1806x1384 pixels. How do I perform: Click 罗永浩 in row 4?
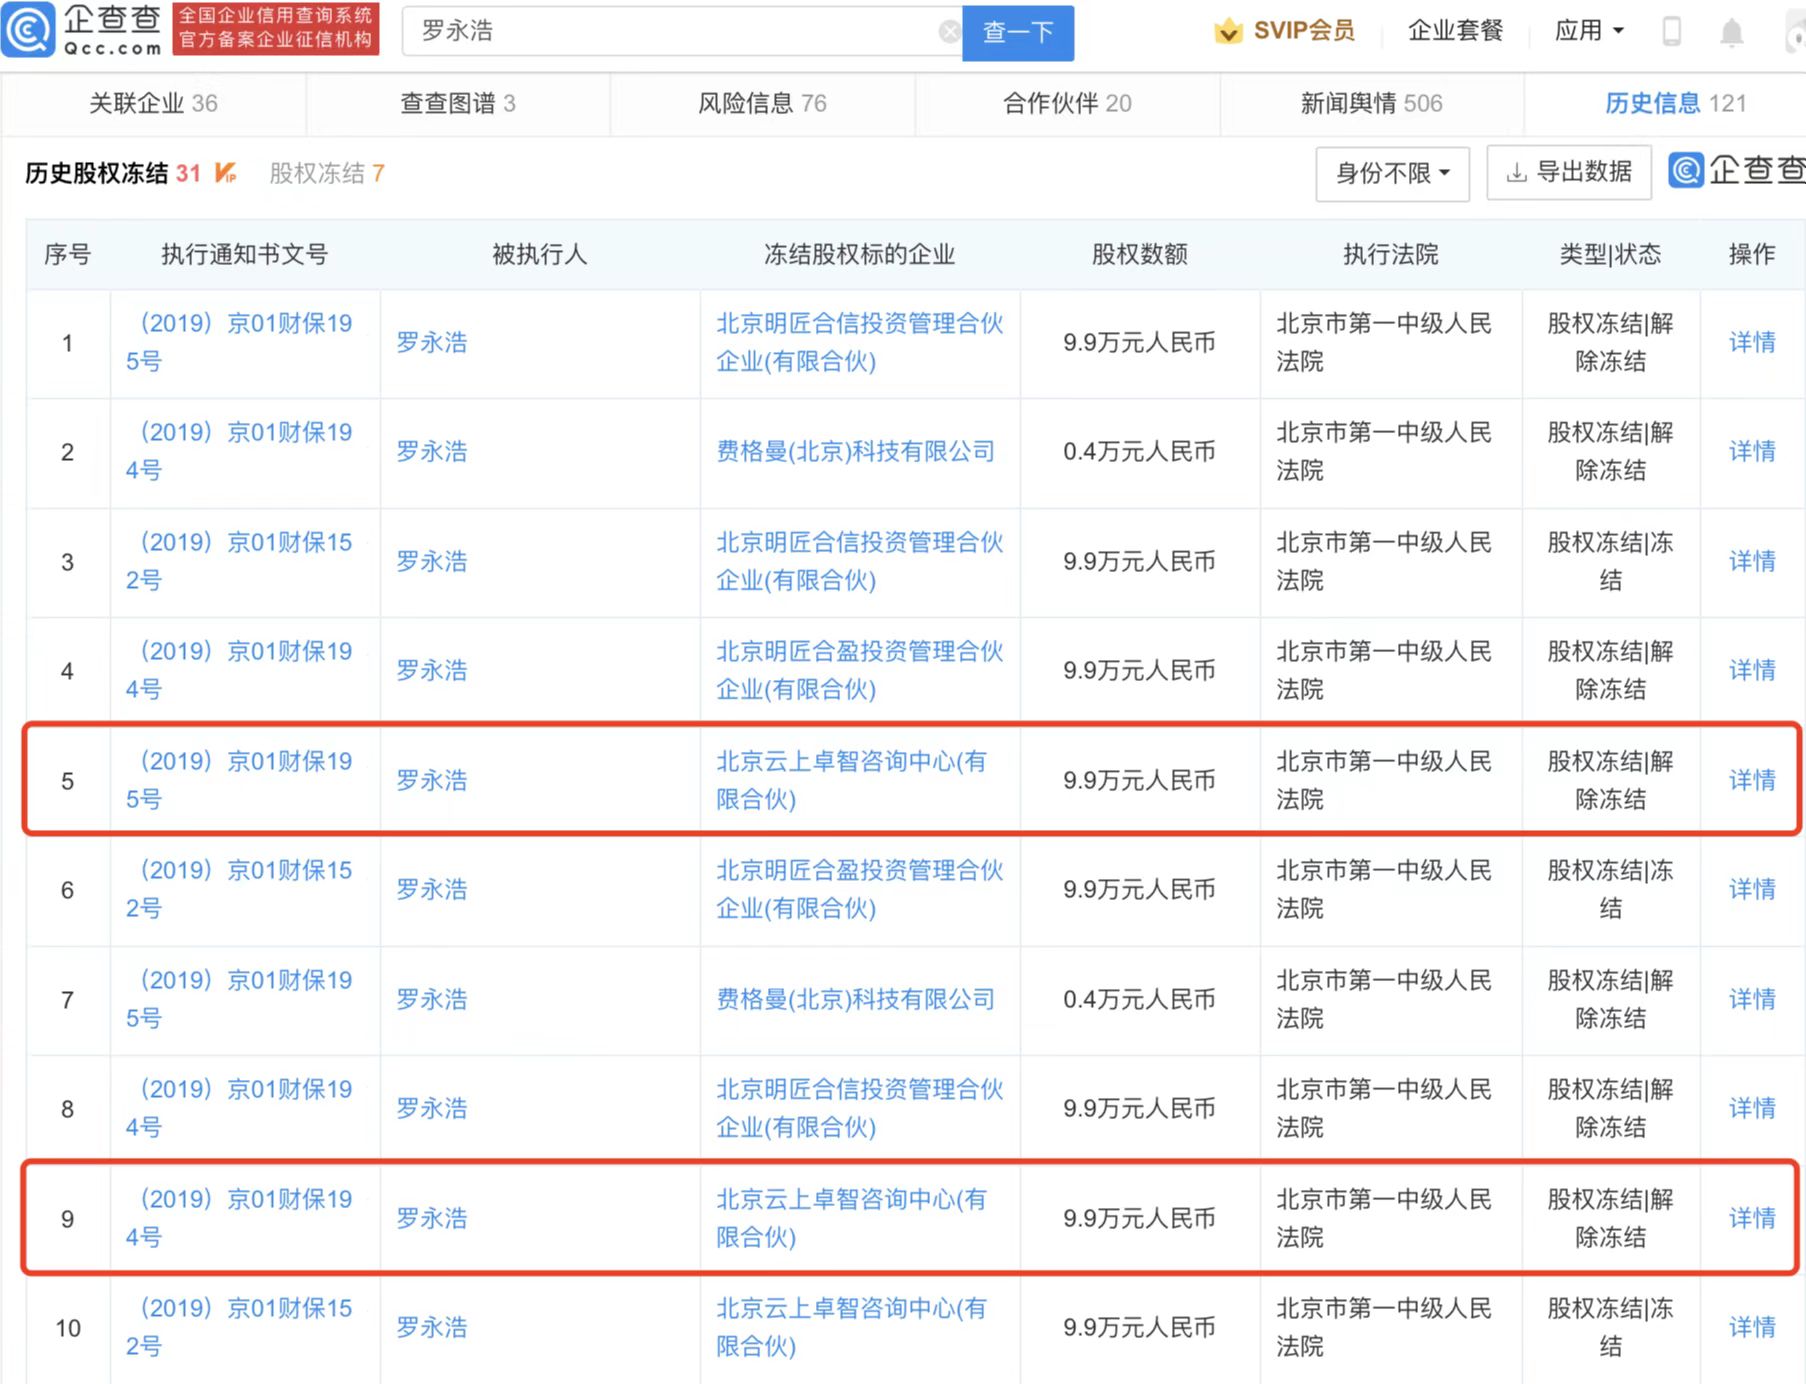432,670
